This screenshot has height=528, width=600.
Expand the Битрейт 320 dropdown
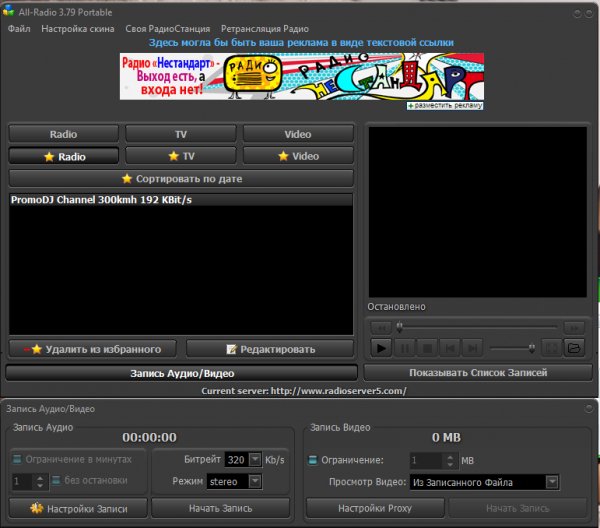255,459
